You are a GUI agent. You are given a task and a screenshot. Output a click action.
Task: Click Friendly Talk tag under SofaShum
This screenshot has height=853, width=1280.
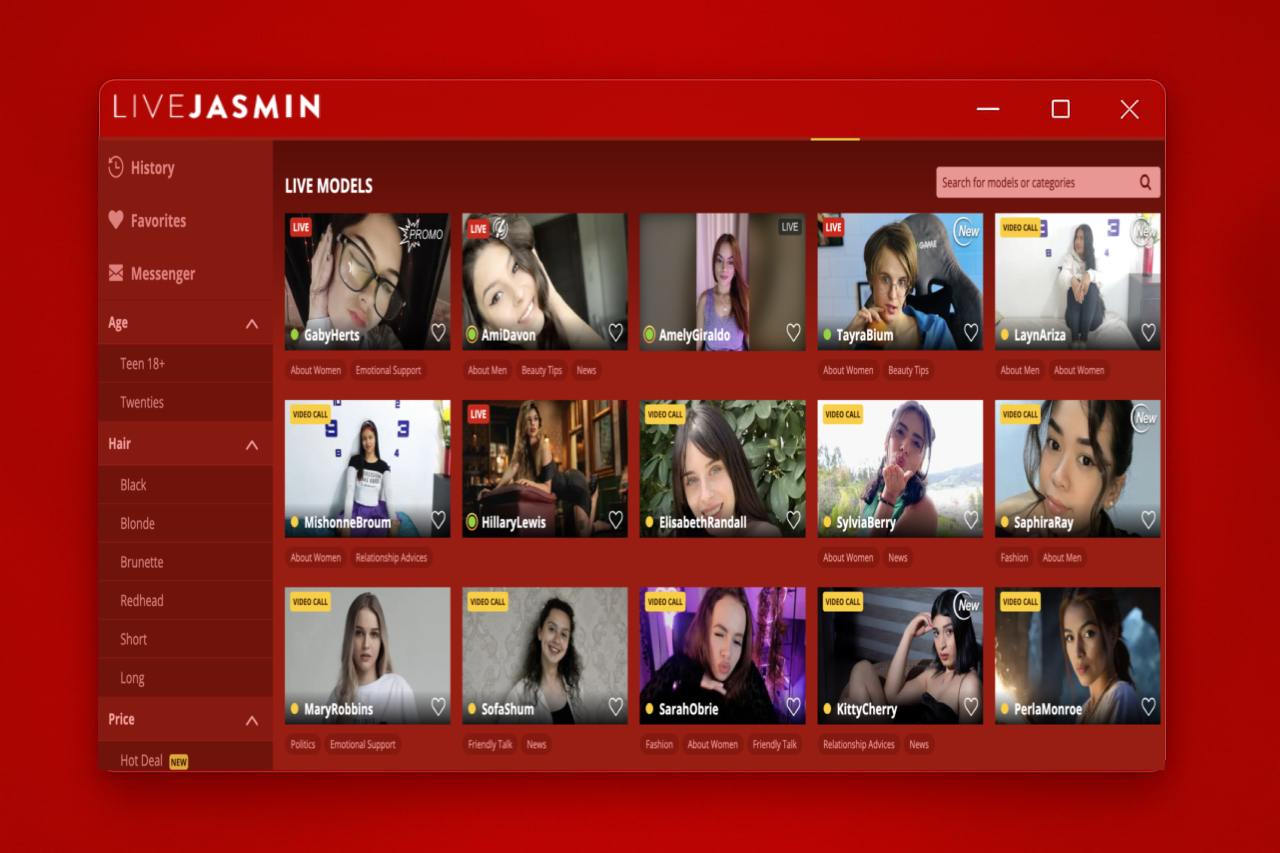coord(490,744)
